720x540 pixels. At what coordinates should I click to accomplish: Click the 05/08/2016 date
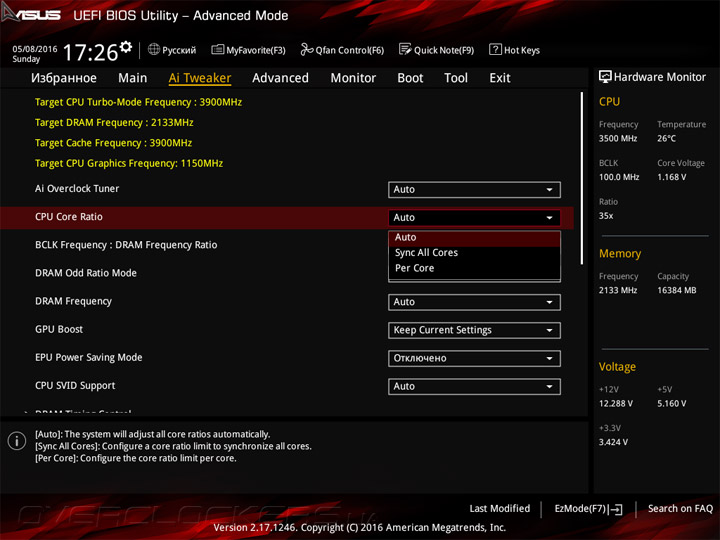click(35, 49)
